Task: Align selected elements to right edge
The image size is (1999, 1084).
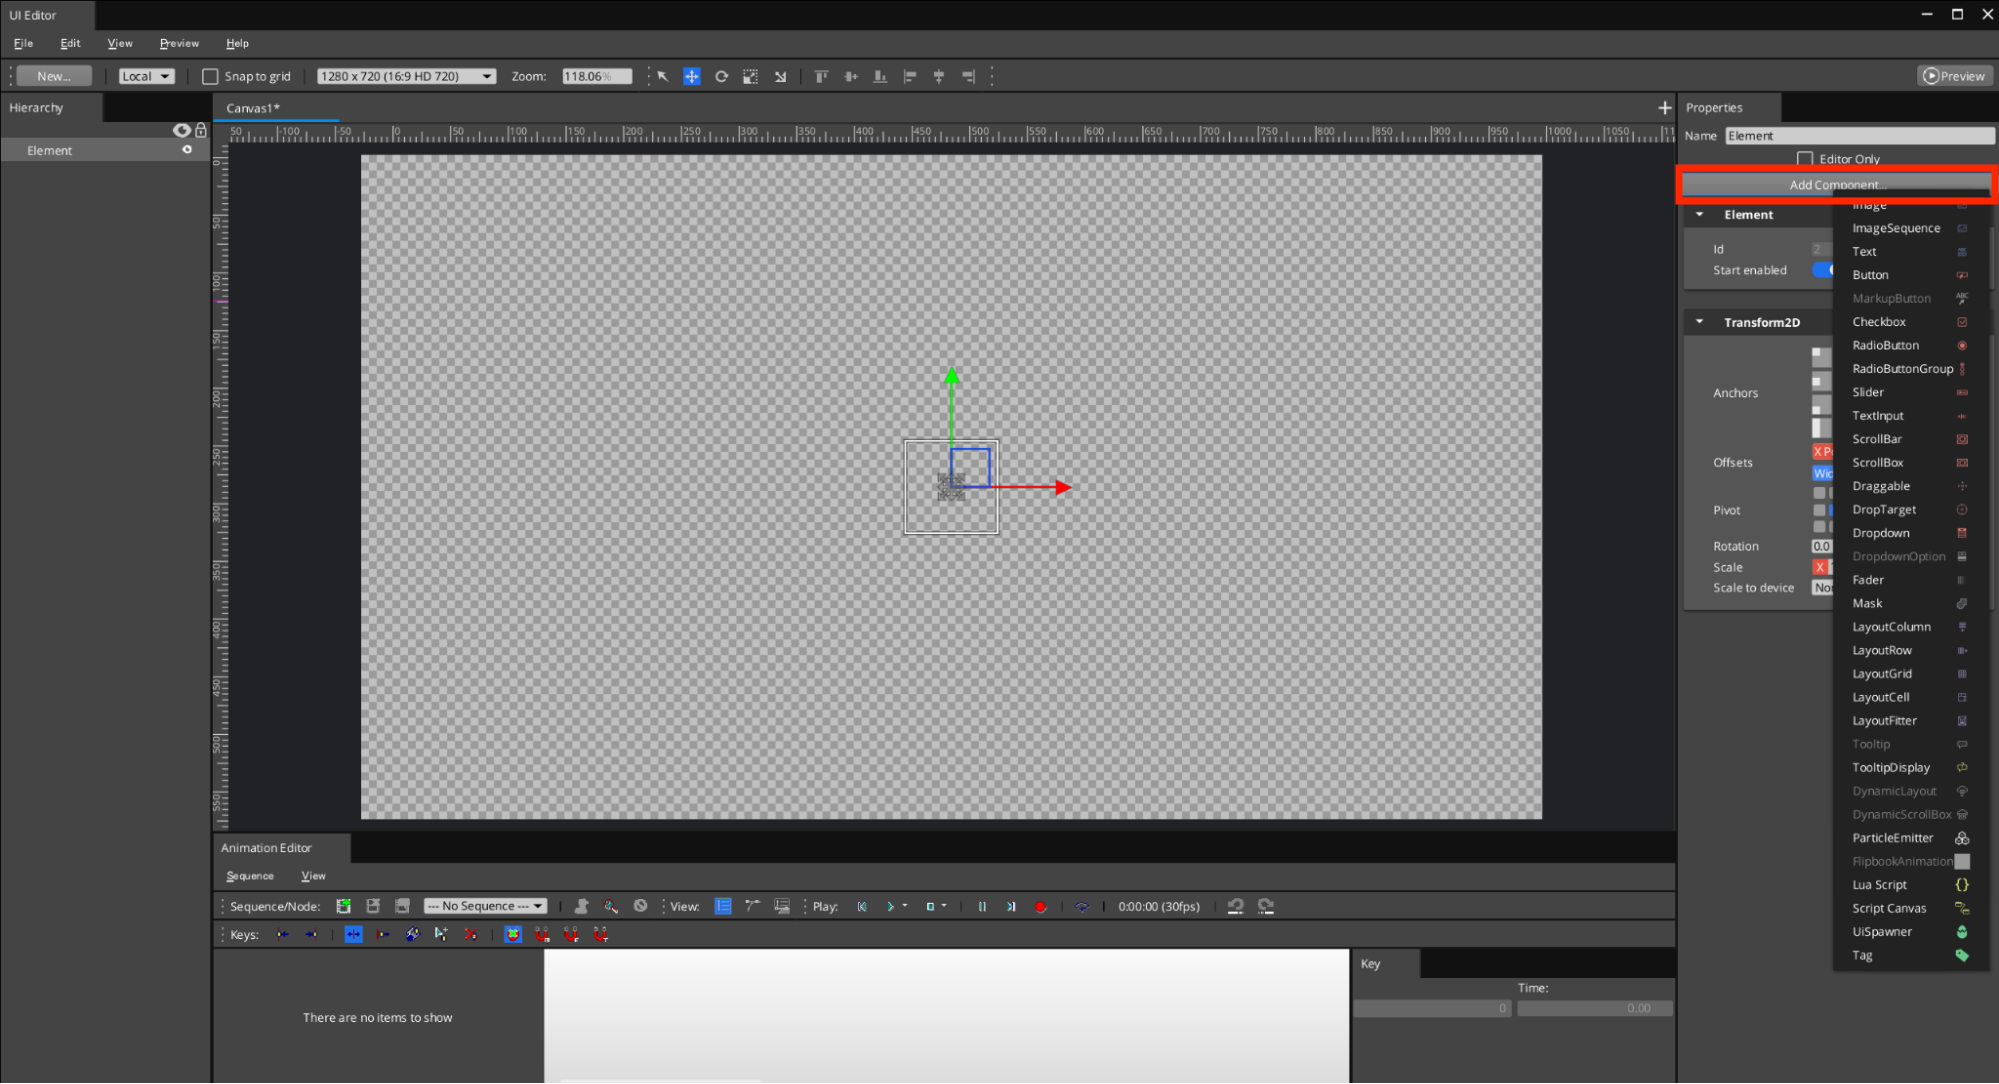Action: click(968, 76)
